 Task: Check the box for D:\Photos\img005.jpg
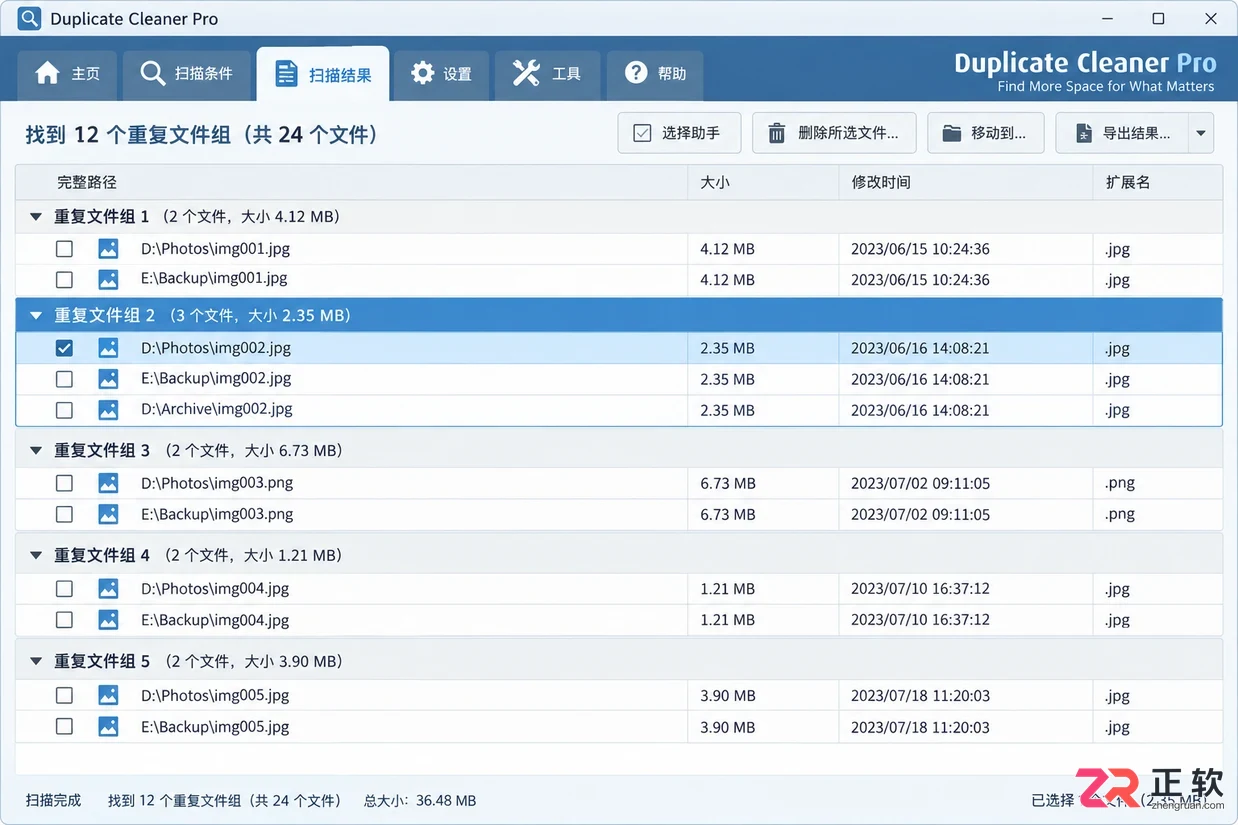pos(64,696)
